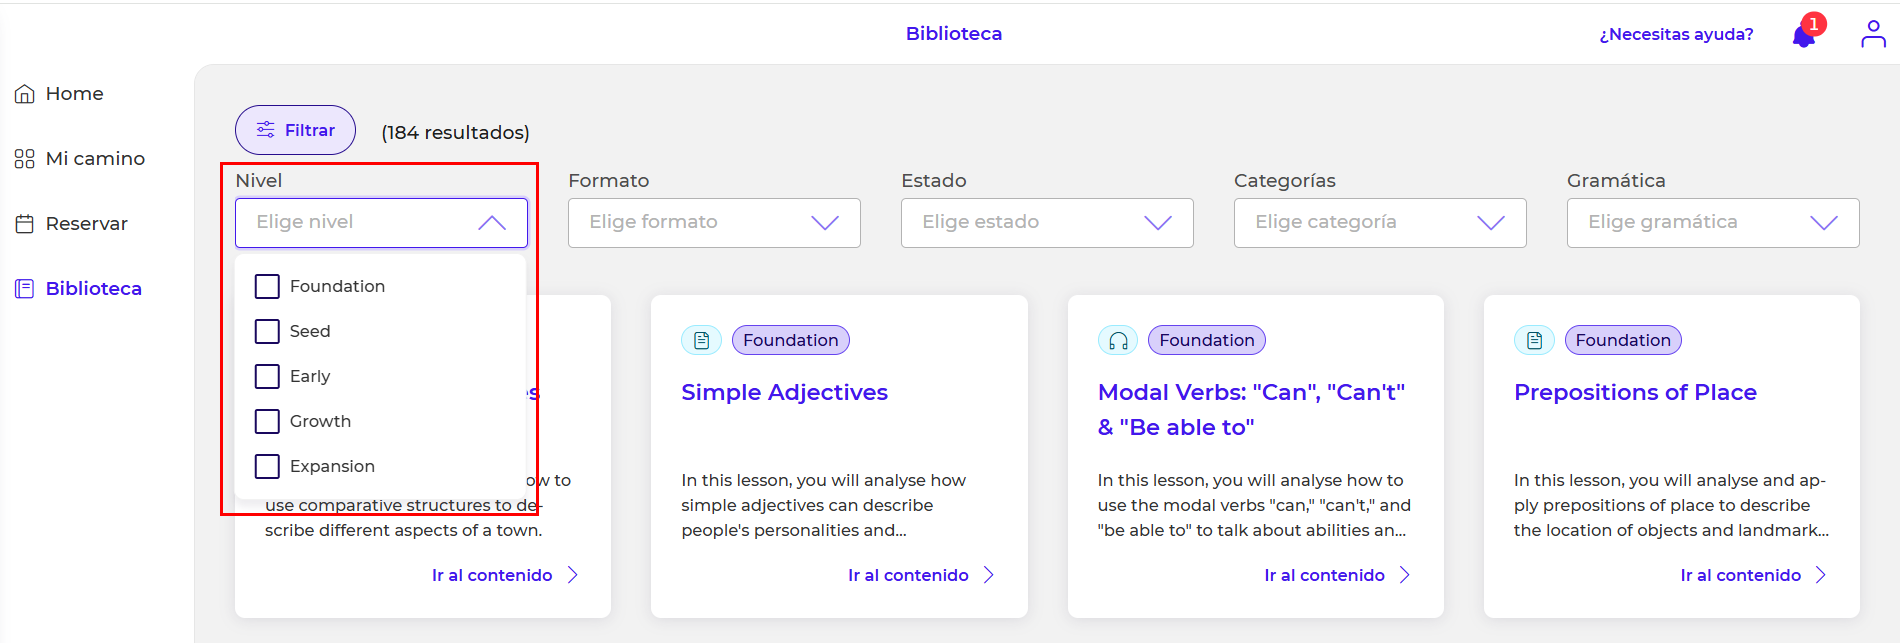
Task: Tick the Seed checkbox
Action: coord(267,332)
